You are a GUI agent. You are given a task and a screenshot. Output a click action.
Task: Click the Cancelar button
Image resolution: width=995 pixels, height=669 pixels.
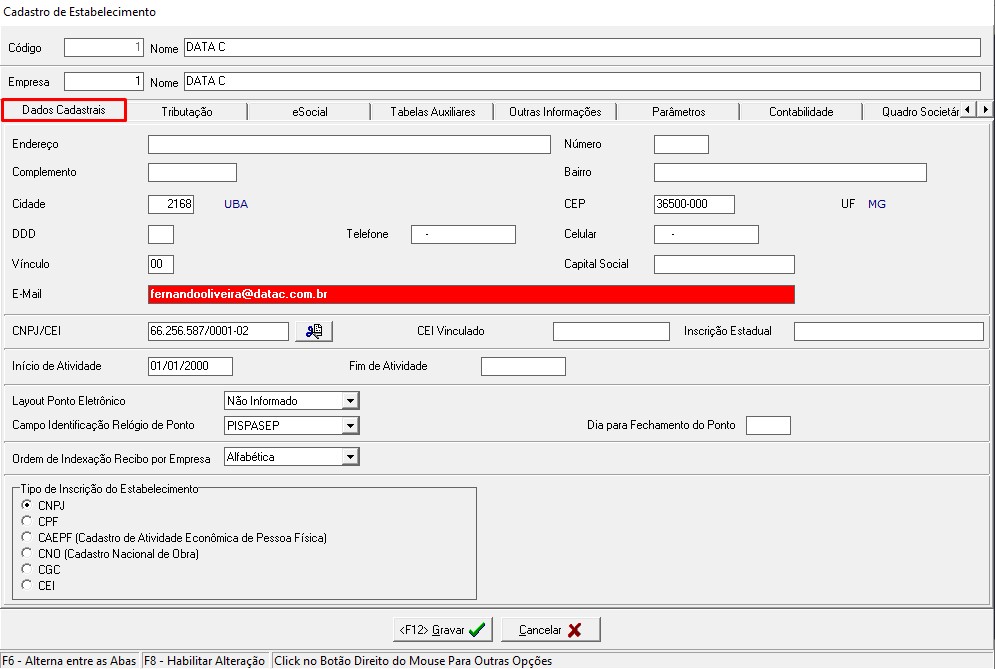click(x=550, y=630)
